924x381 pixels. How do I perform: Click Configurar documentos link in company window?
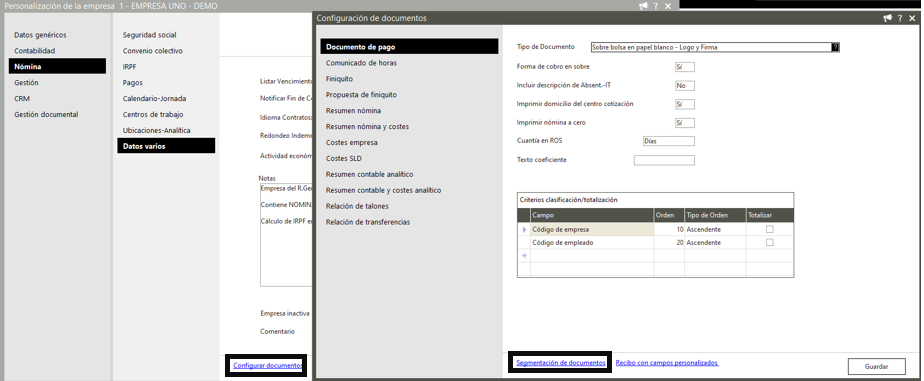tap(268, 366)
